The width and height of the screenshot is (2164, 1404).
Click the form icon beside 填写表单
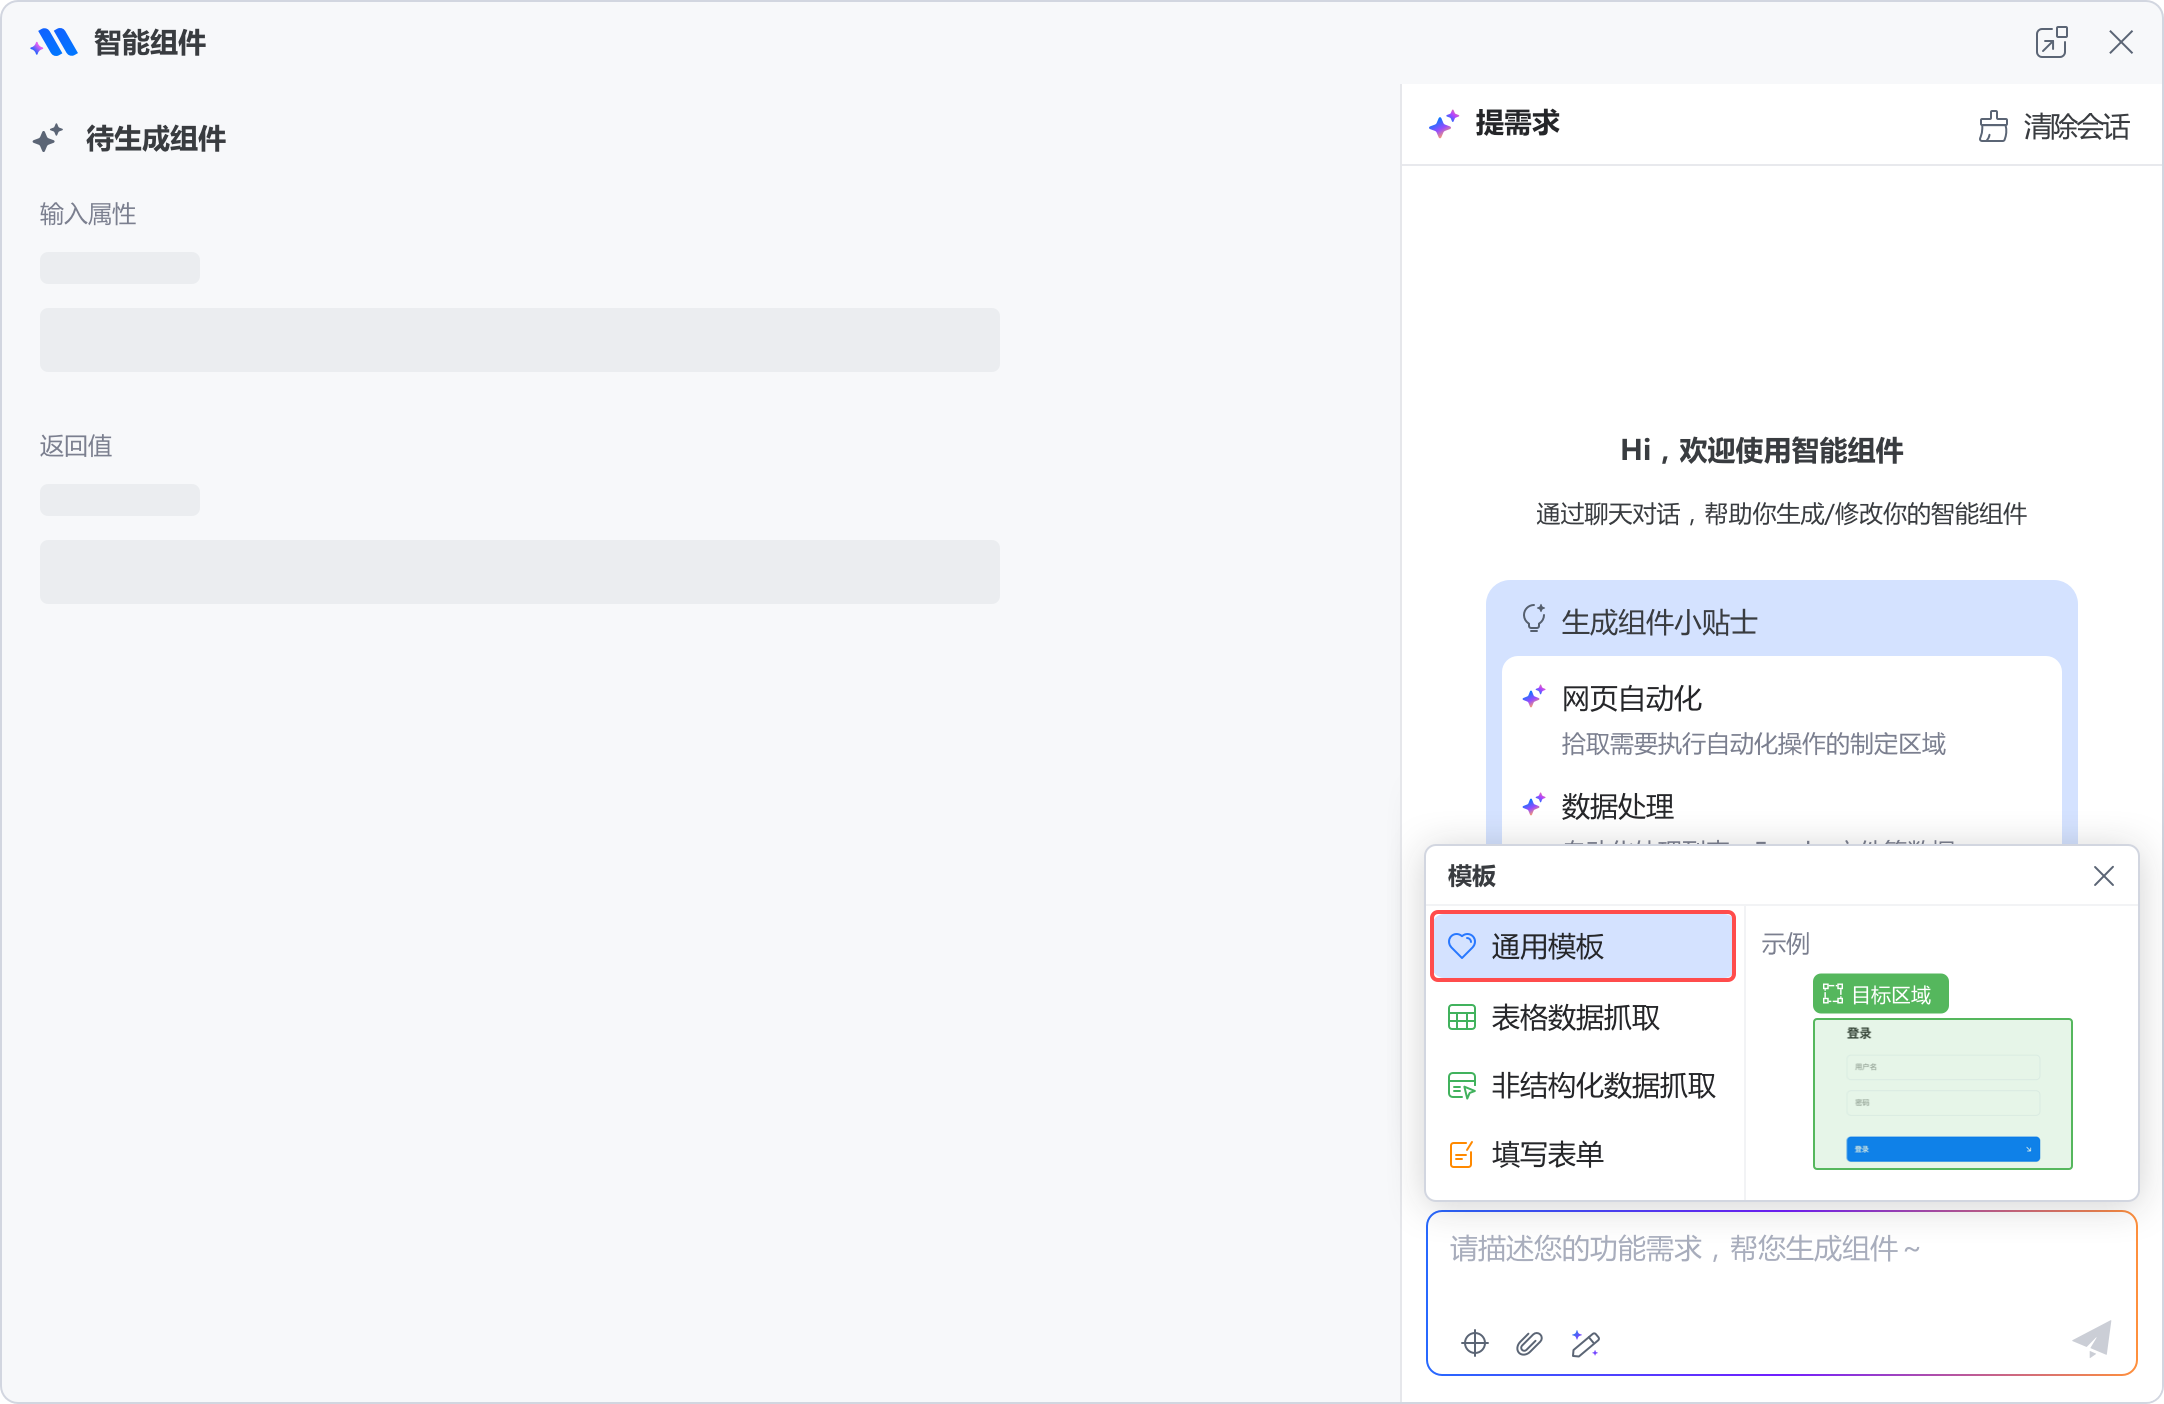click(1461, 1154)
